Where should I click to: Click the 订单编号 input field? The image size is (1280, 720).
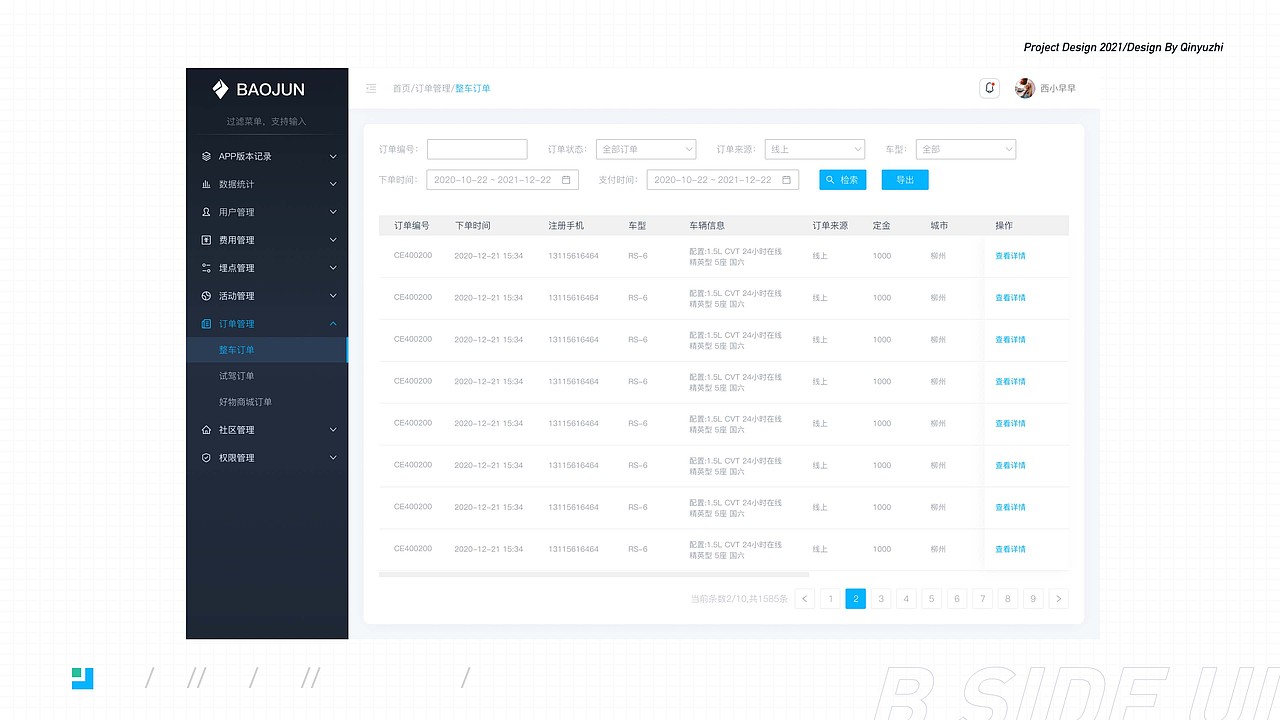coord(477,149)
